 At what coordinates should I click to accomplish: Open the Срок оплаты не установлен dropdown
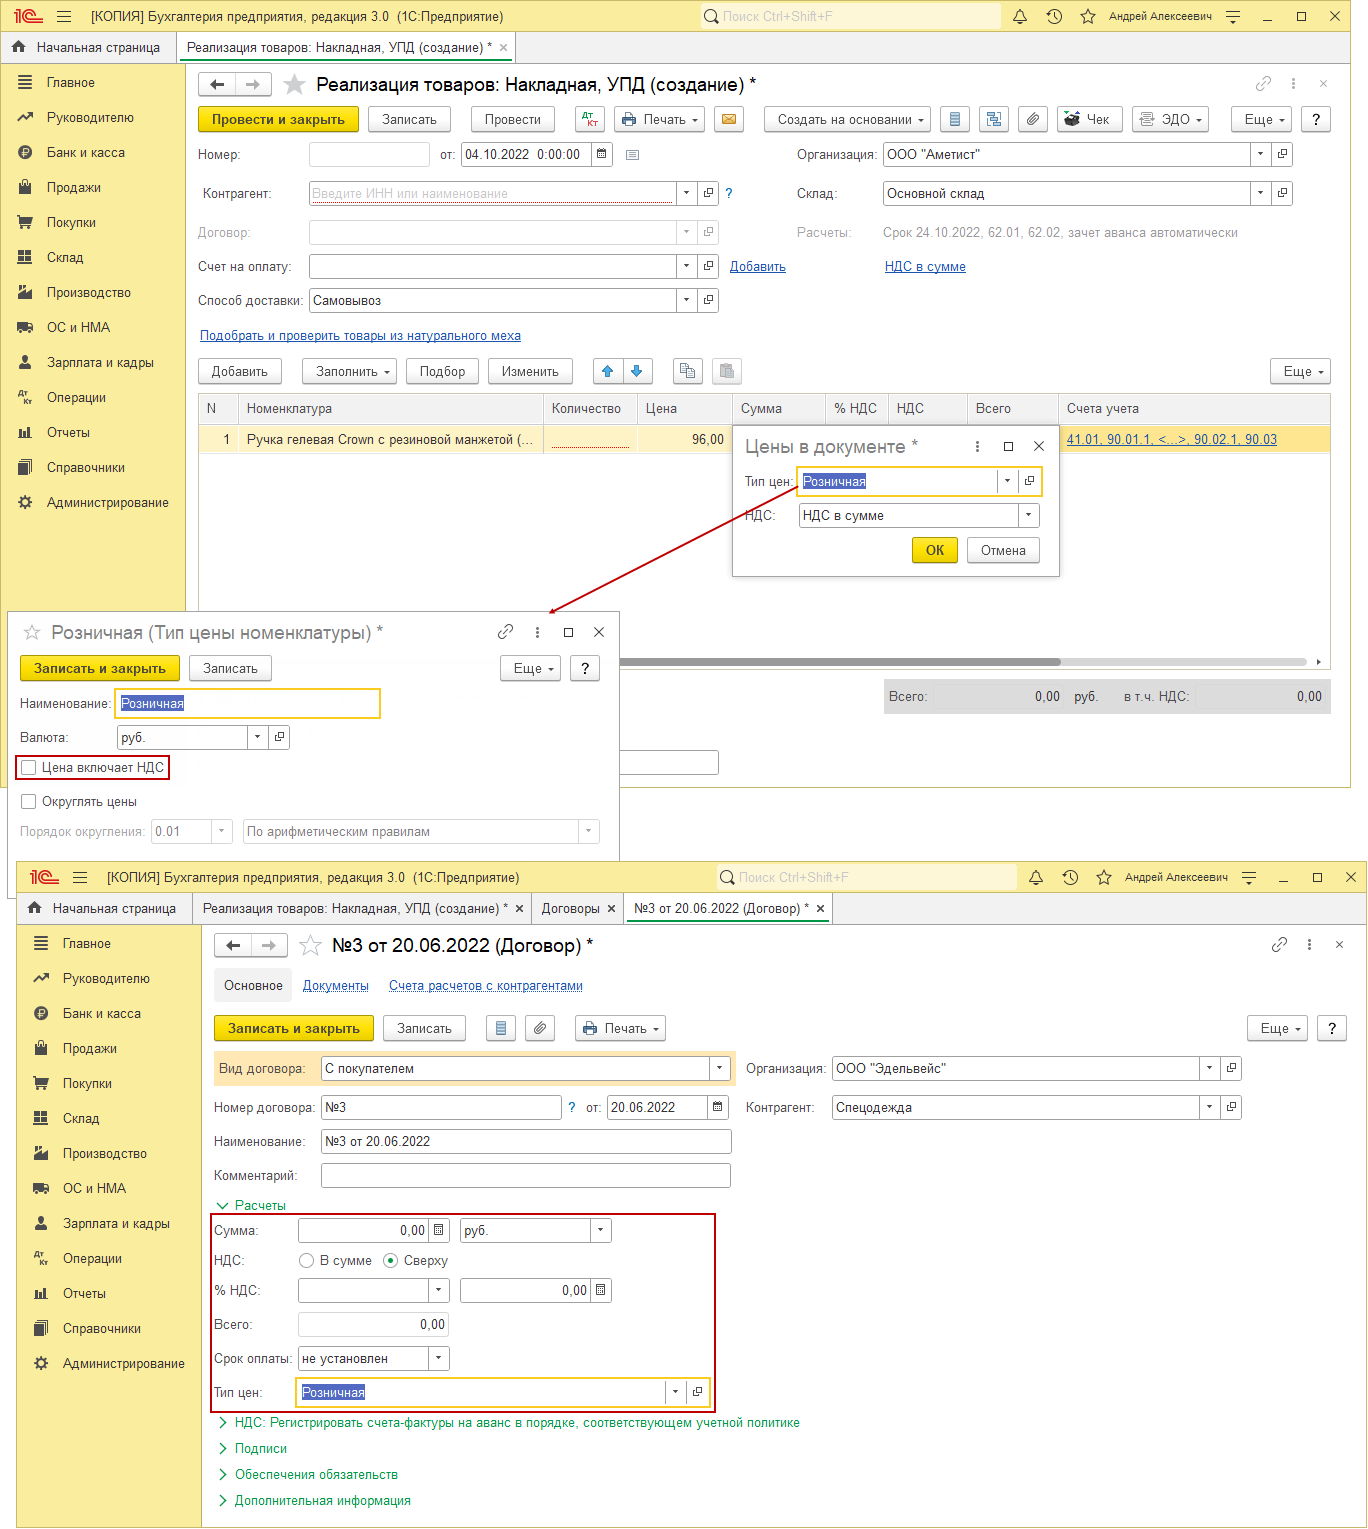pos(439,1358)
